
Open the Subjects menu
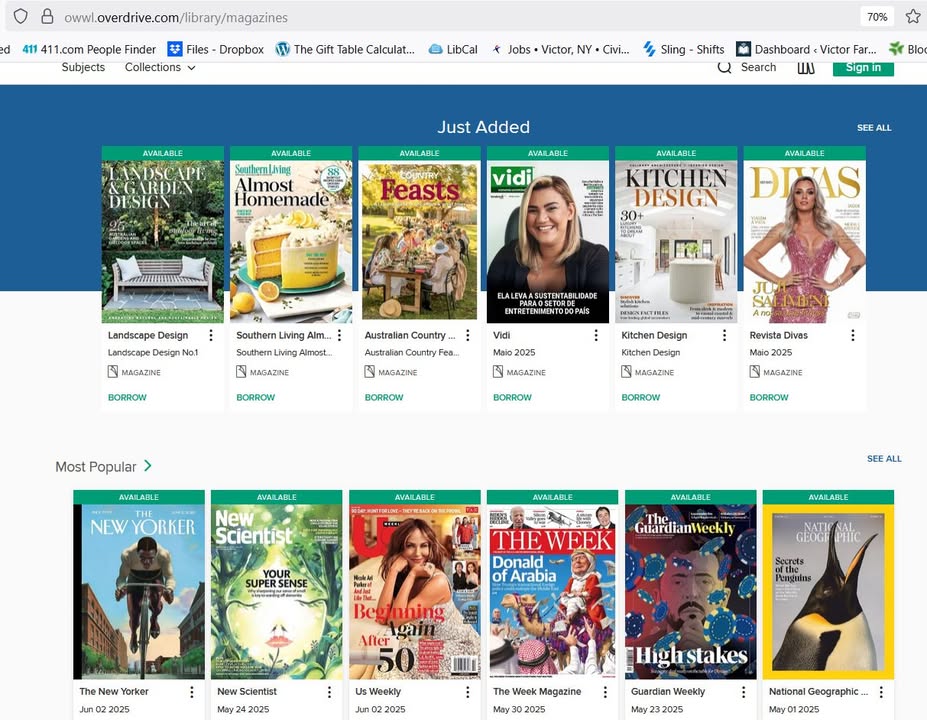[83, 67]
